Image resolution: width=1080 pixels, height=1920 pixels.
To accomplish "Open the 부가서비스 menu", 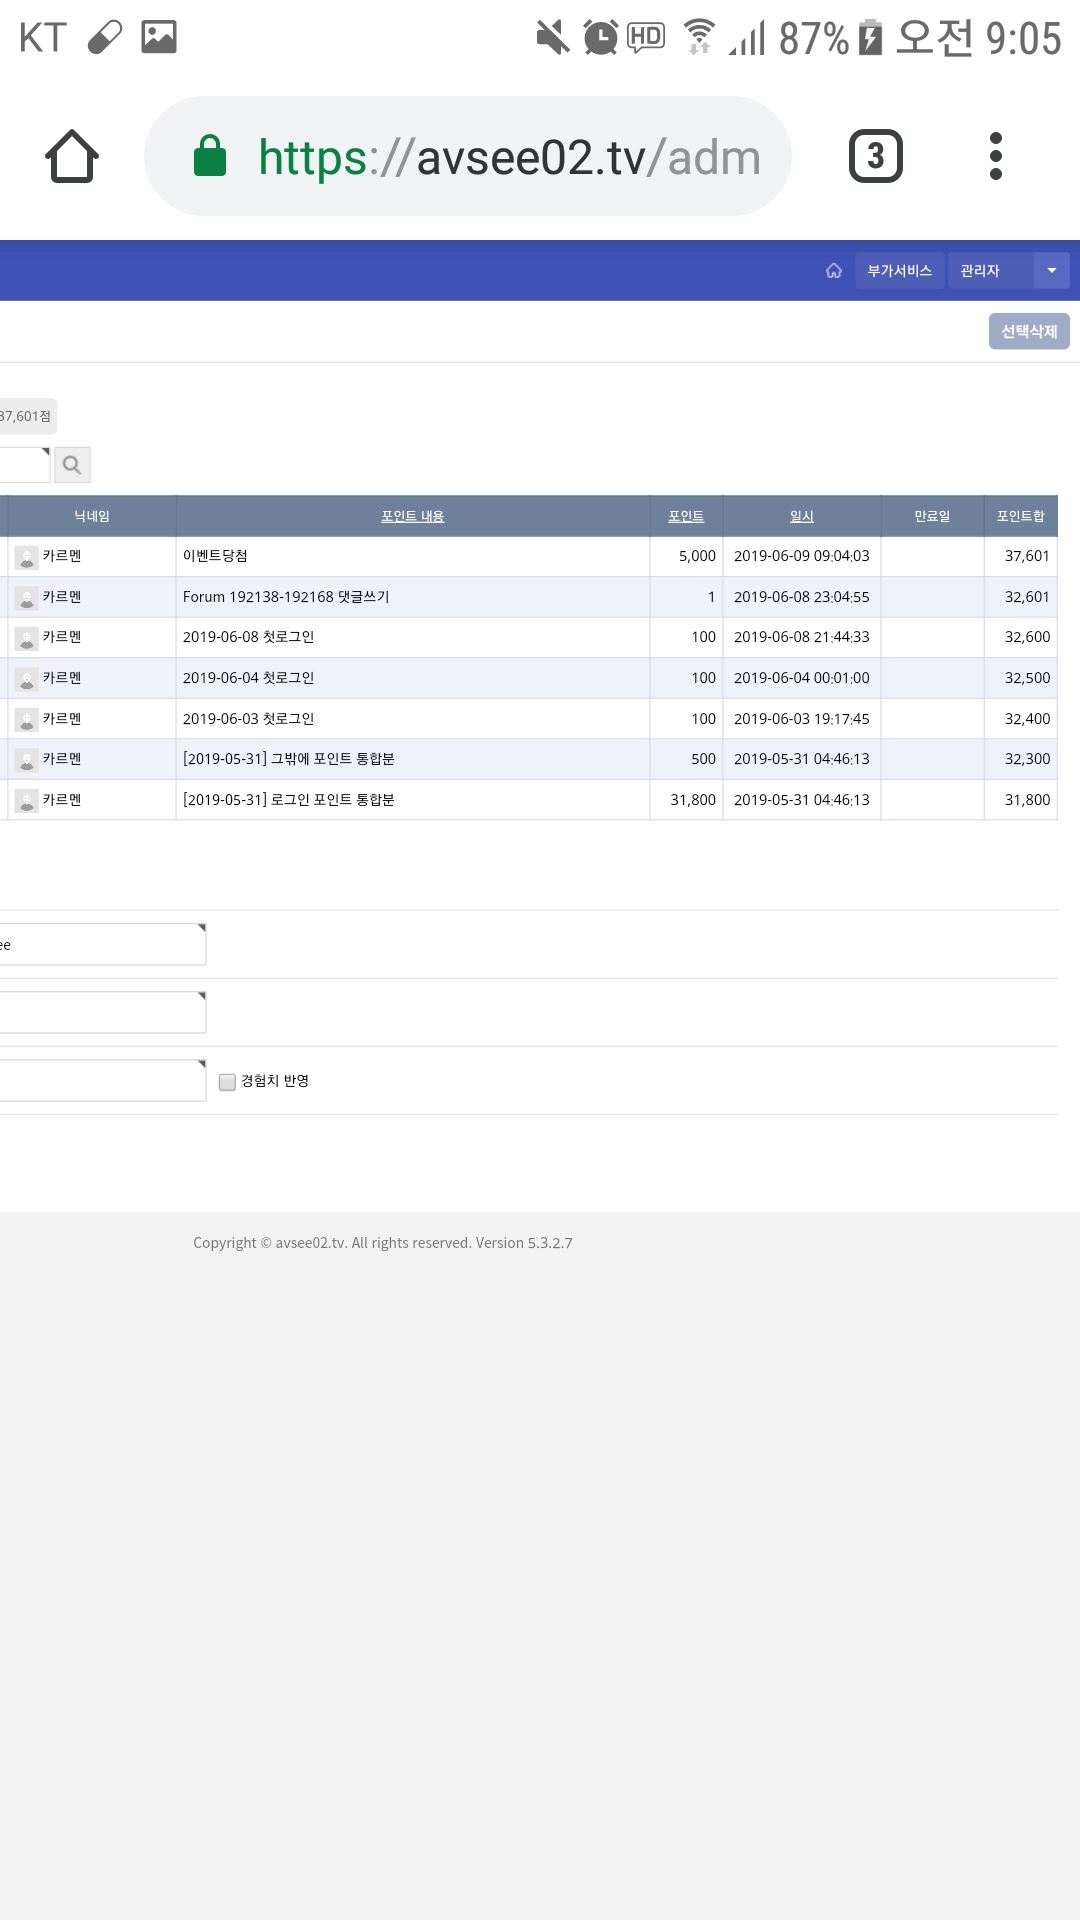I will tap(900, 271).
